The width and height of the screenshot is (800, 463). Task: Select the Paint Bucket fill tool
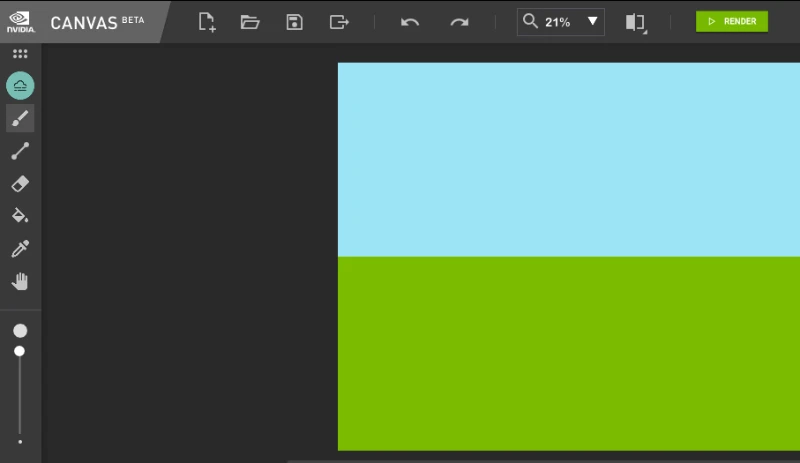(20, 216)
